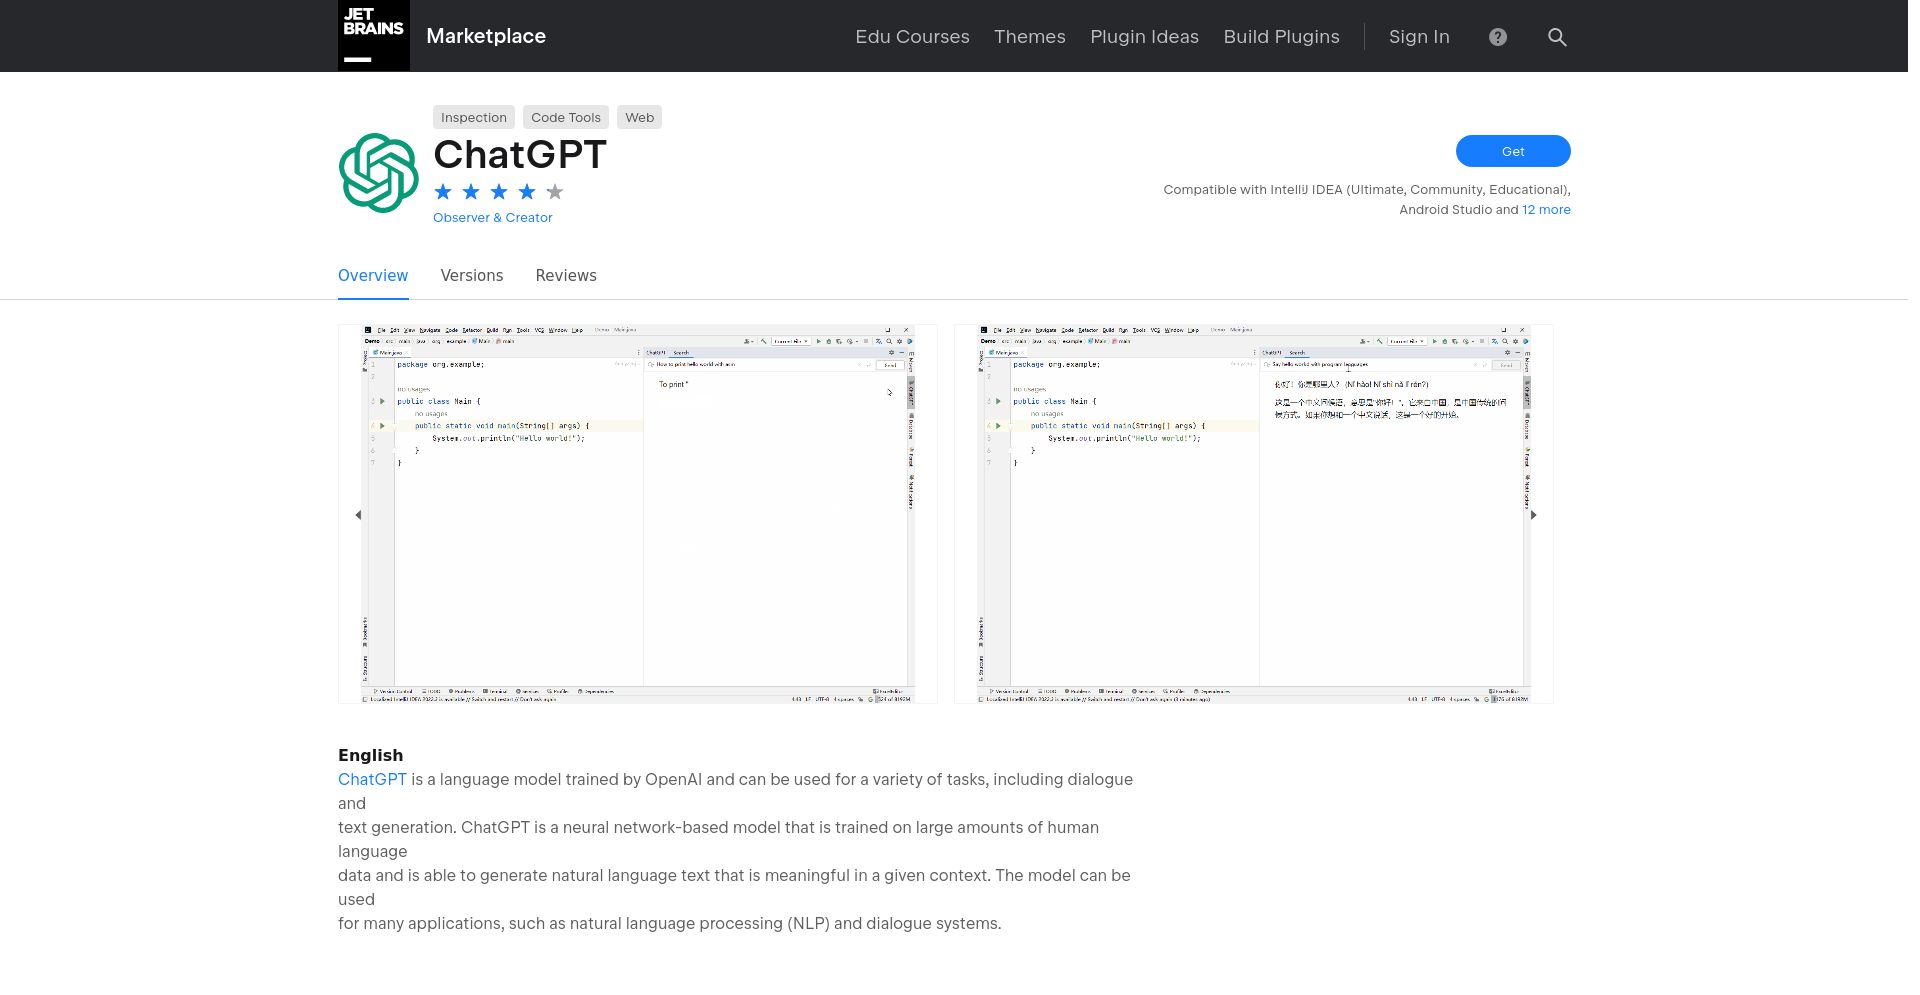Switch to the Overview tab
This screenshot has height=995, width=1920.
(373, 276)
